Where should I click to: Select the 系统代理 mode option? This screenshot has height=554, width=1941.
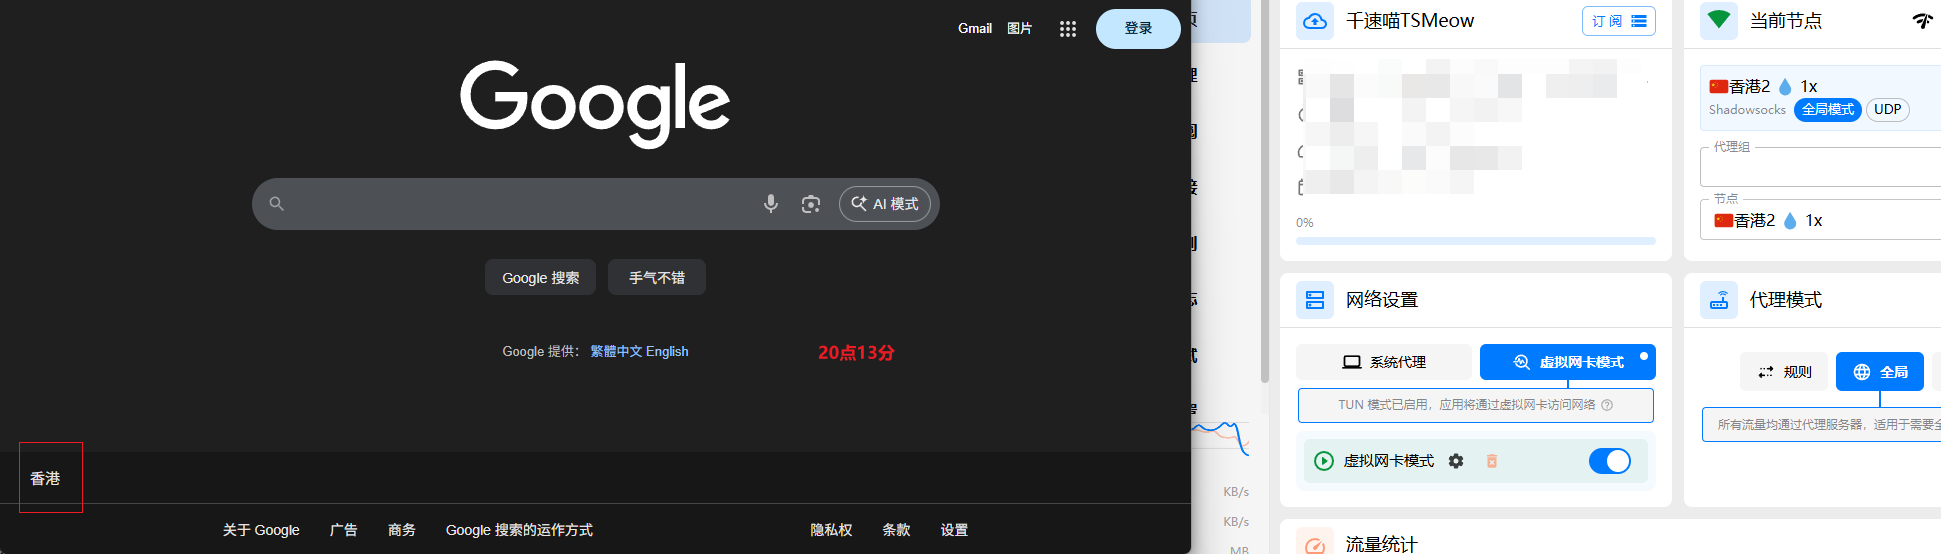[1384, 362]
